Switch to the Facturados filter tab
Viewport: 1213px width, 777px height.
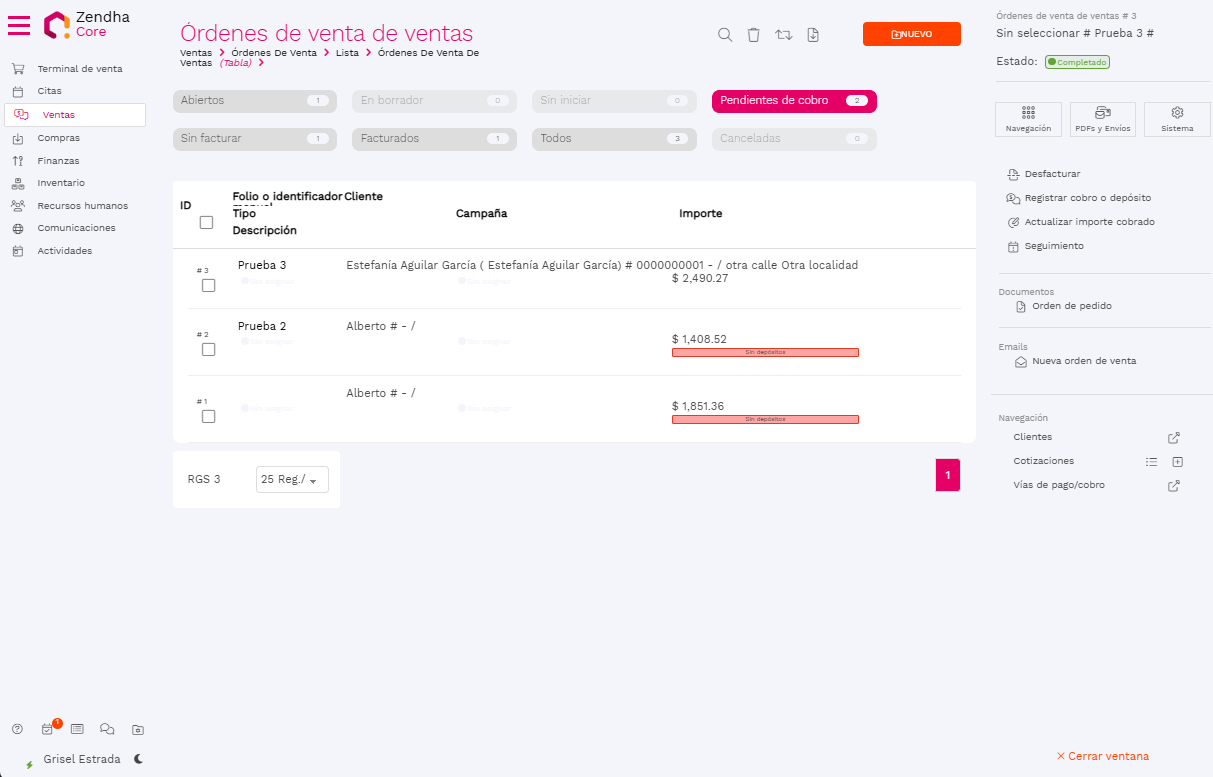click(x=434, y=139)
